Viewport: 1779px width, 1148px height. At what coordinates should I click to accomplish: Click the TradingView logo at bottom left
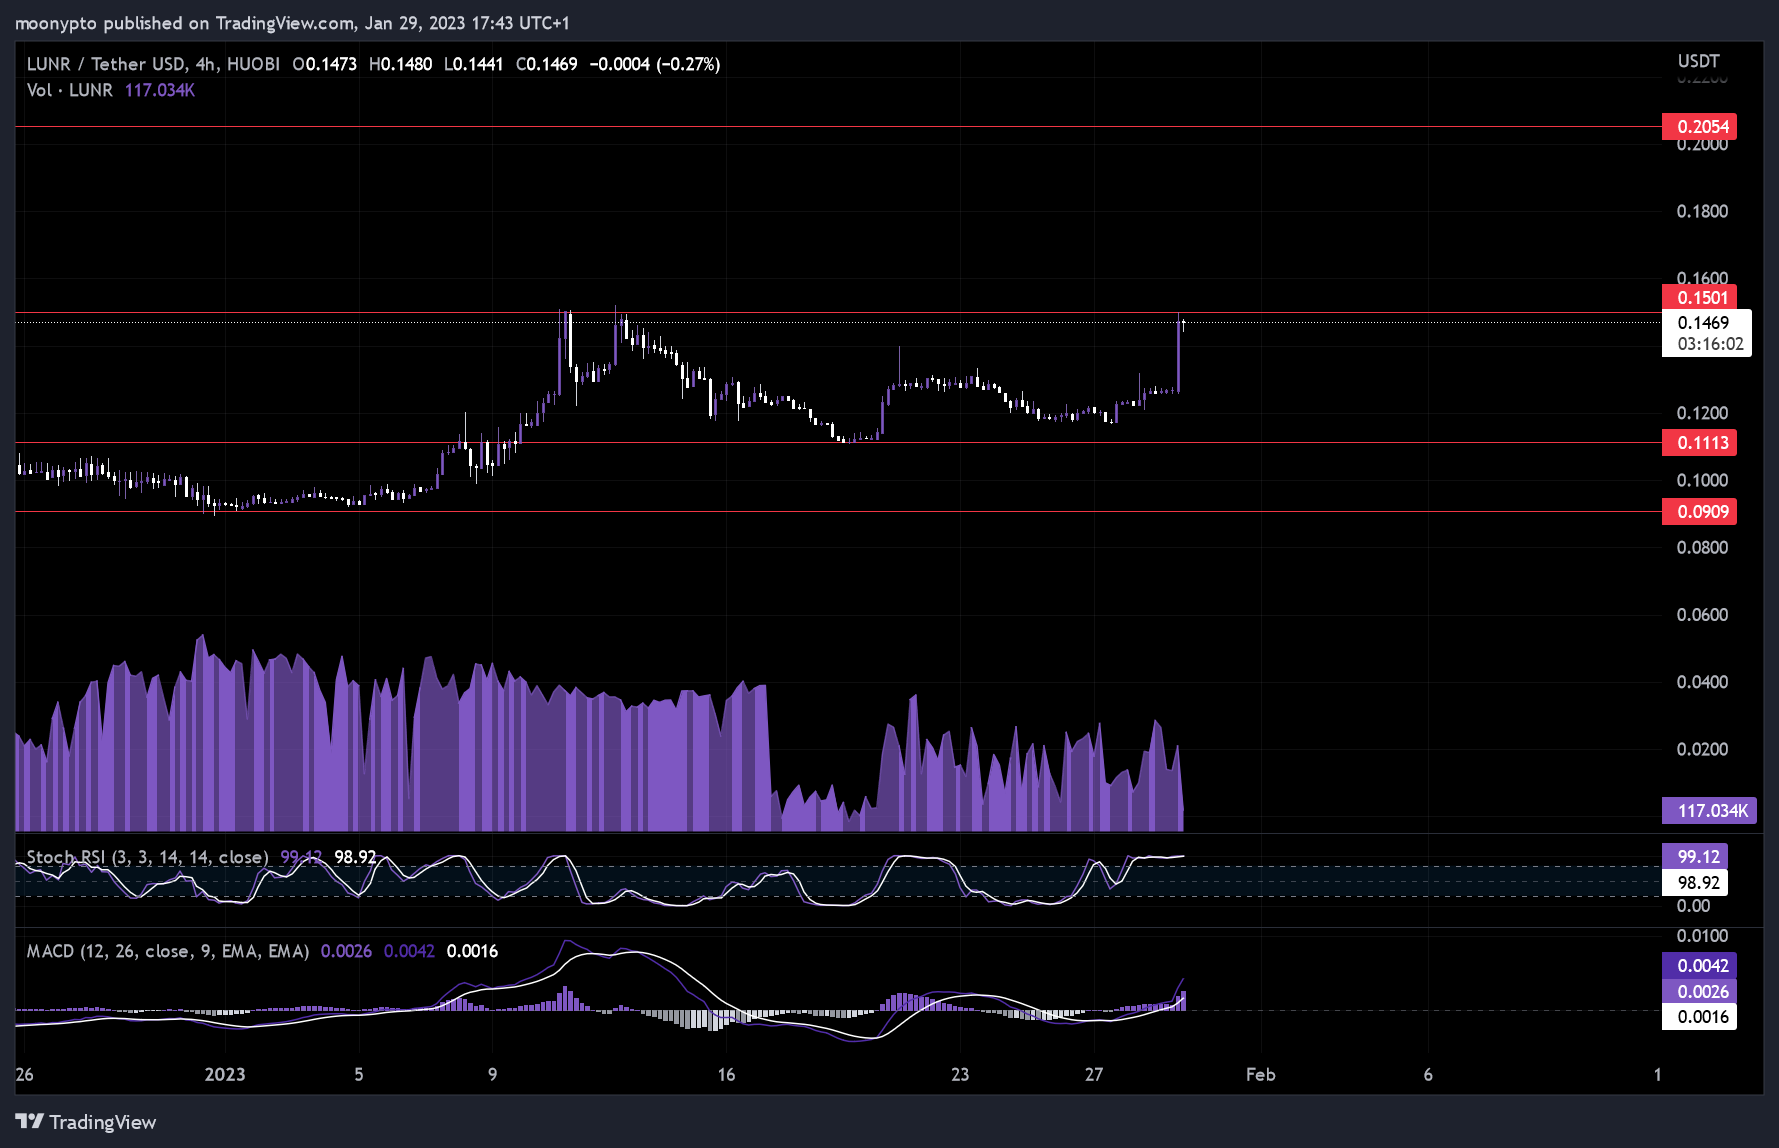click(86, 1122)
